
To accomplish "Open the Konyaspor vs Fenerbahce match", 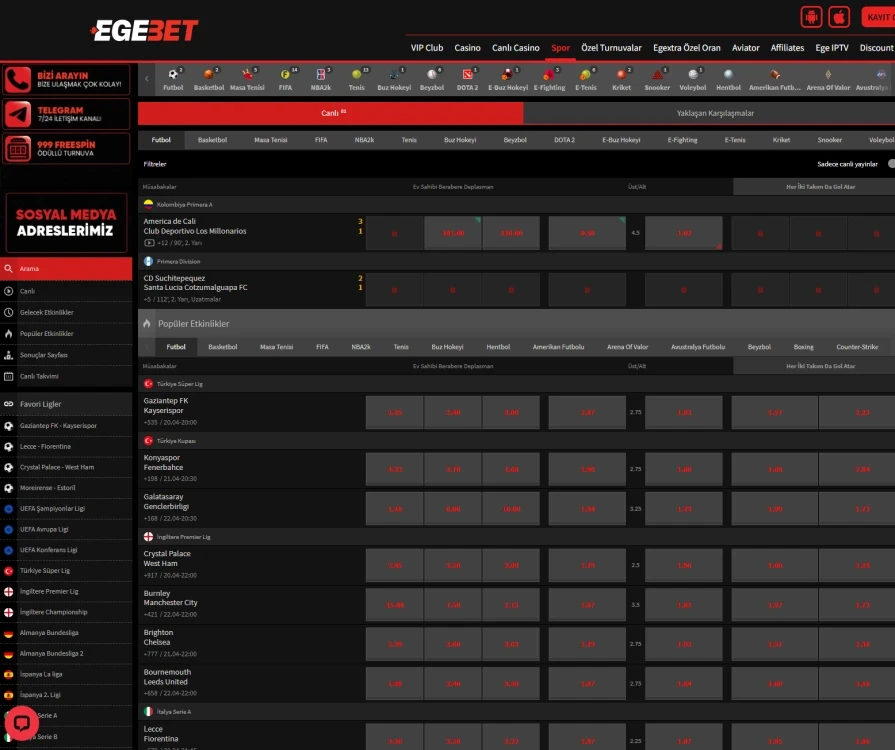I will point(163,462).
